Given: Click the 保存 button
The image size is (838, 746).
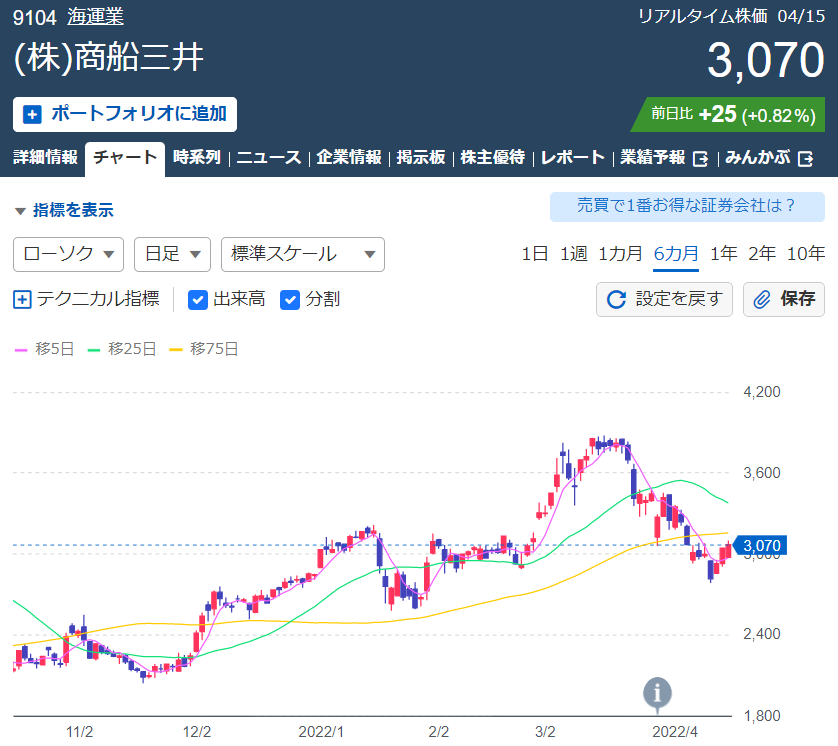Looking at the screenshot, I should [783, 299].
